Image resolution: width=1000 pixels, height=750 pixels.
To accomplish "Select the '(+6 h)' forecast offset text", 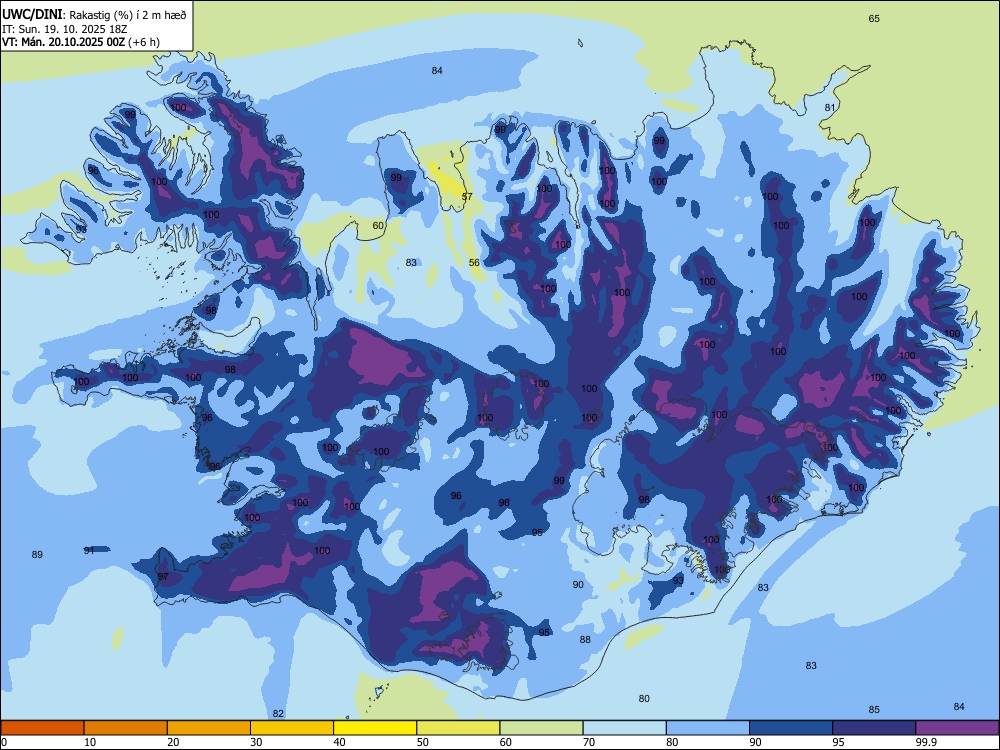I will tap(143, 42).
